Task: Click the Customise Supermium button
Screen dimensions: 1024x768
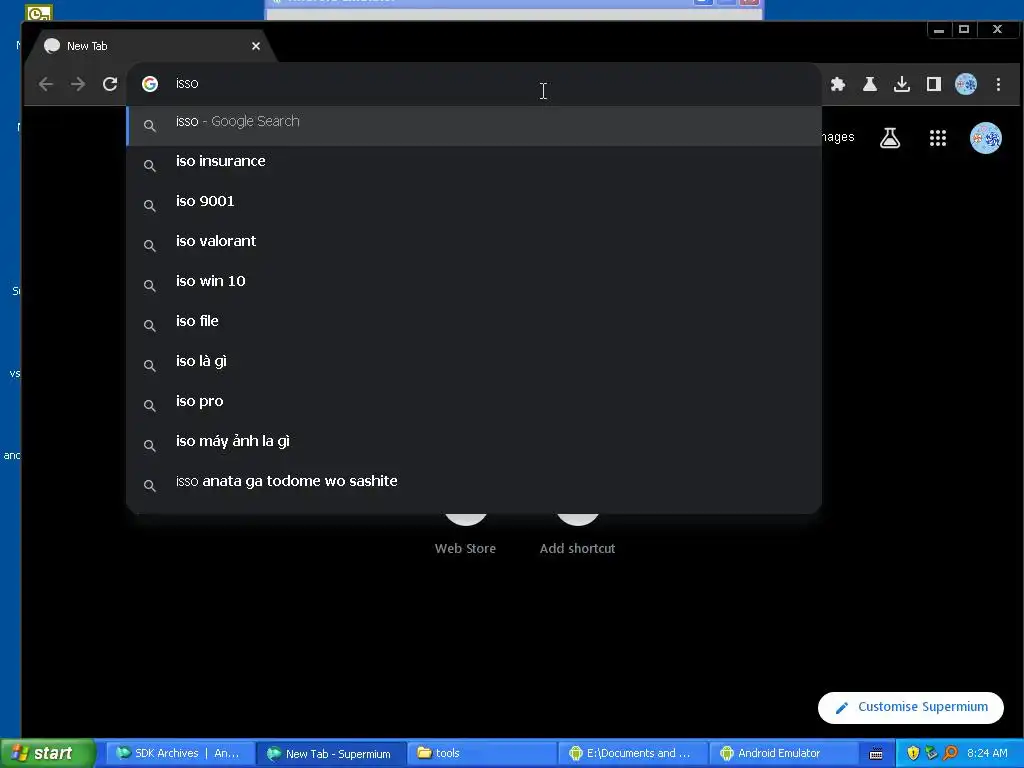Action: tap(910, 707)
